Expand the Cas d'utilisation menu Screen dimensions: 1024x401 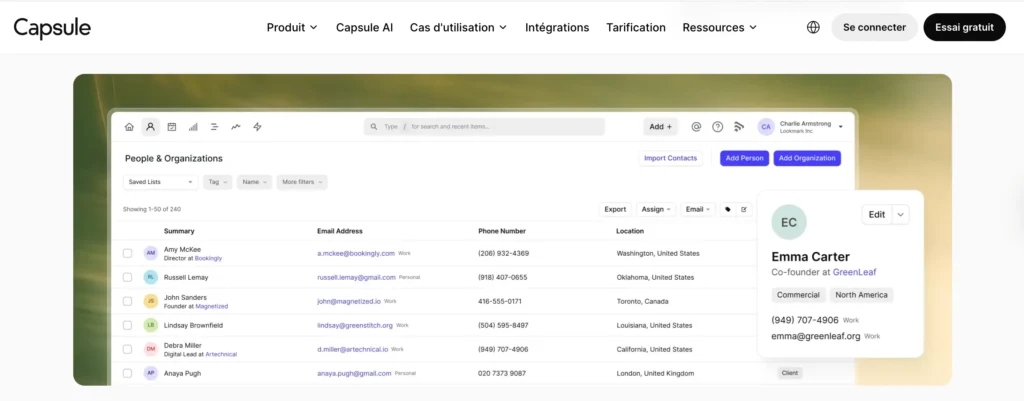point(458,27)
